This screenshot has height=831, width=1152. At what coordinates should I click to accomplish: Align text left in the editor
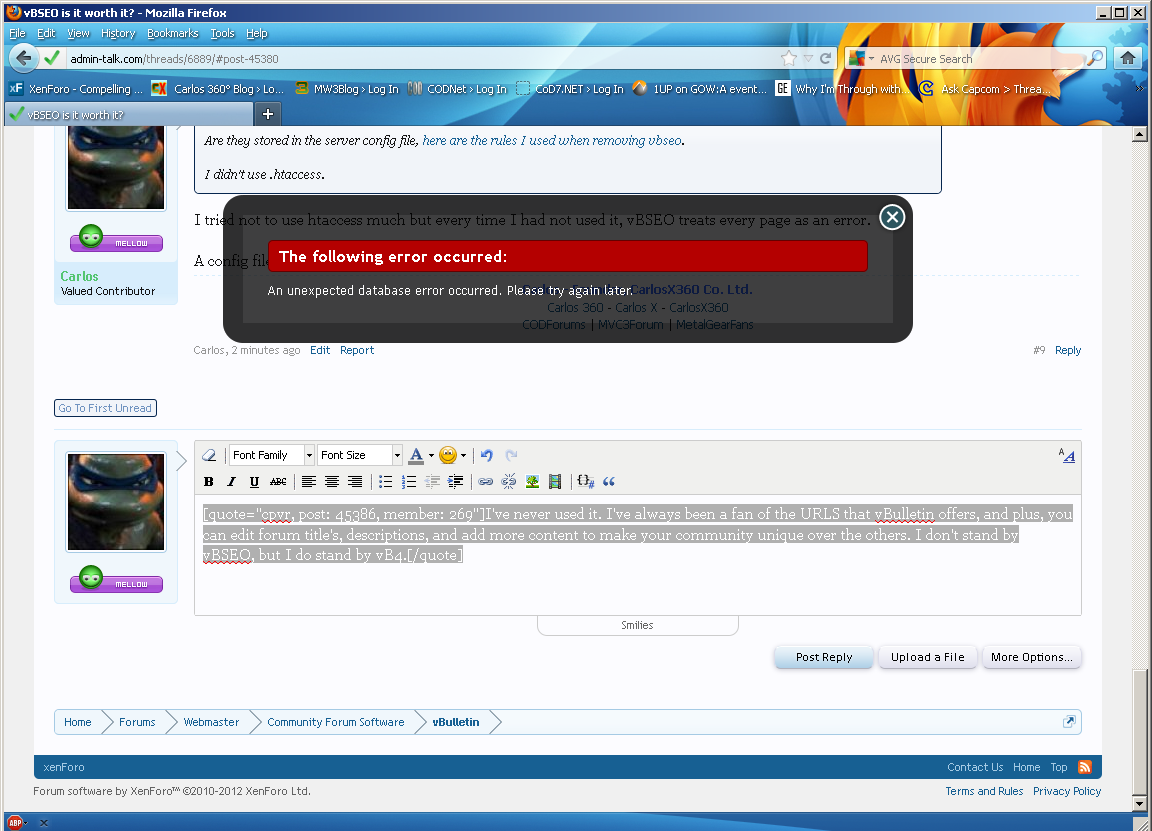click(x=309, y=482)
